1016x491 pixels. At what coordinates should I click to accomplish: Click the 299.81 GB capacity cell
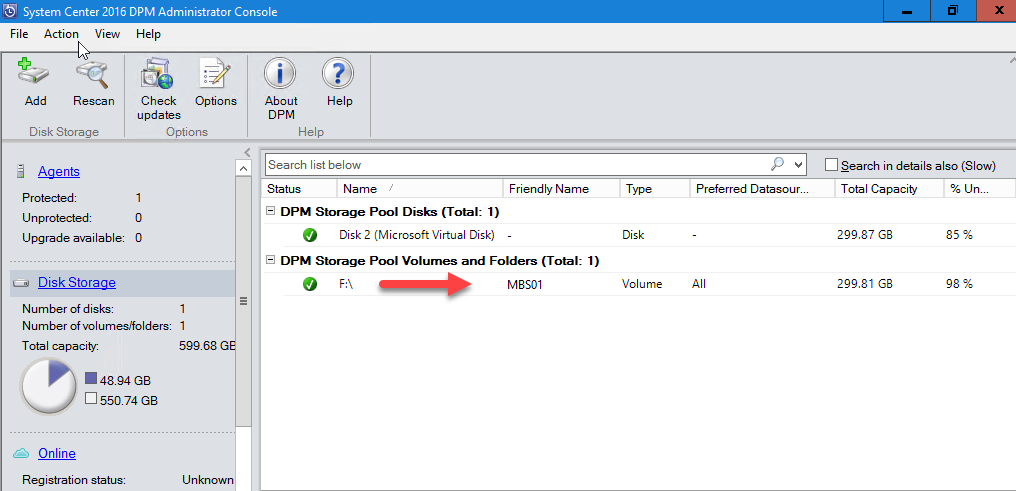[x=865, y=284]
